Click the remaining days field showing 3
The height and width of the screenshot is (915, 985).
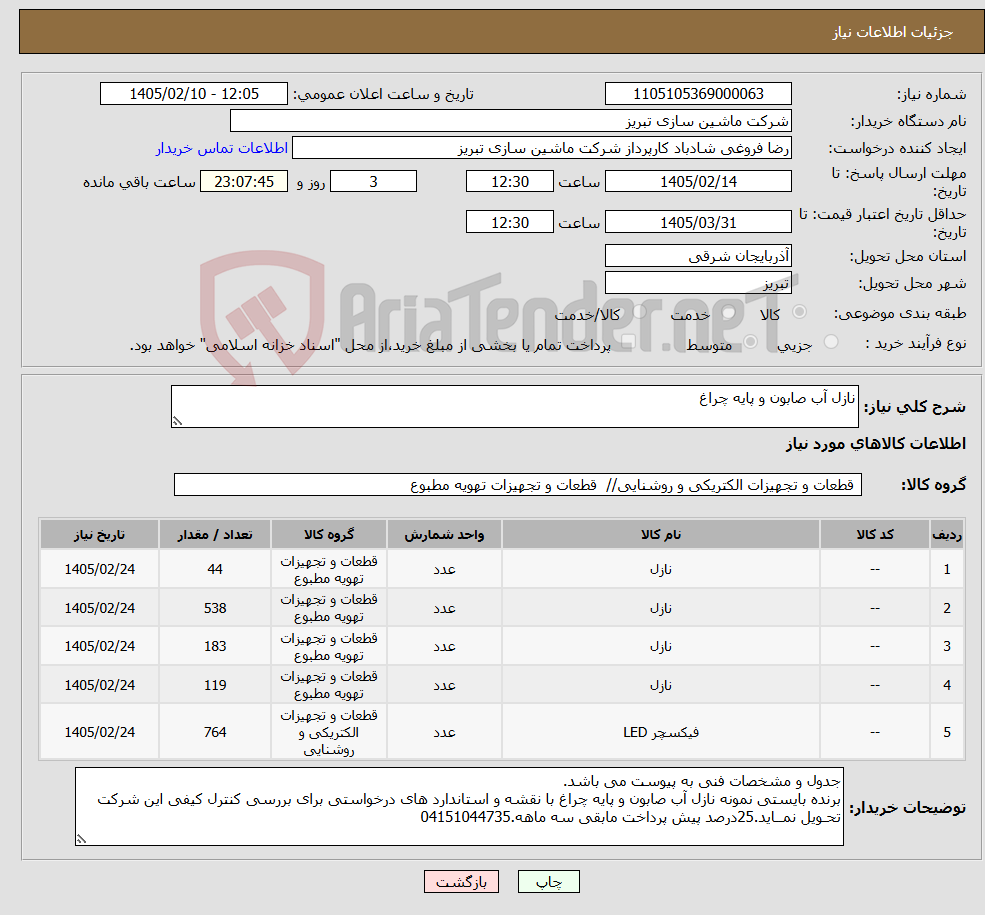point(373,182)
